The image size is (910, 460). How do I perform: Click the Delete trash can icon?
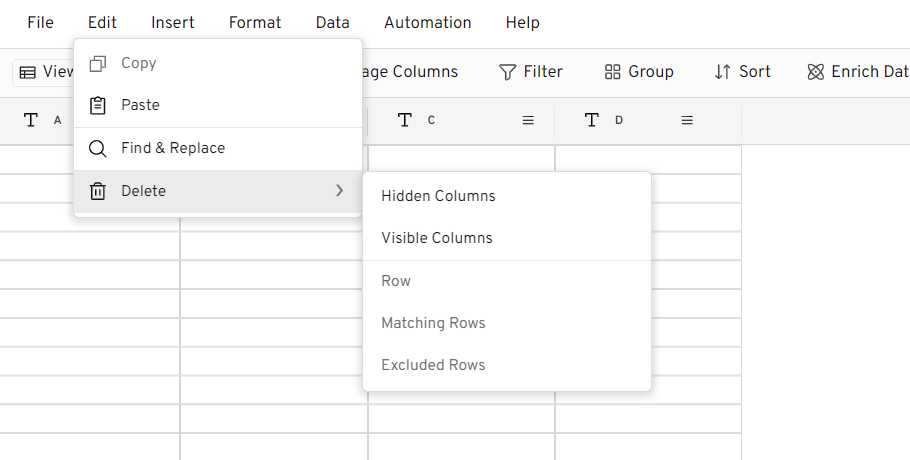point(97,191)
